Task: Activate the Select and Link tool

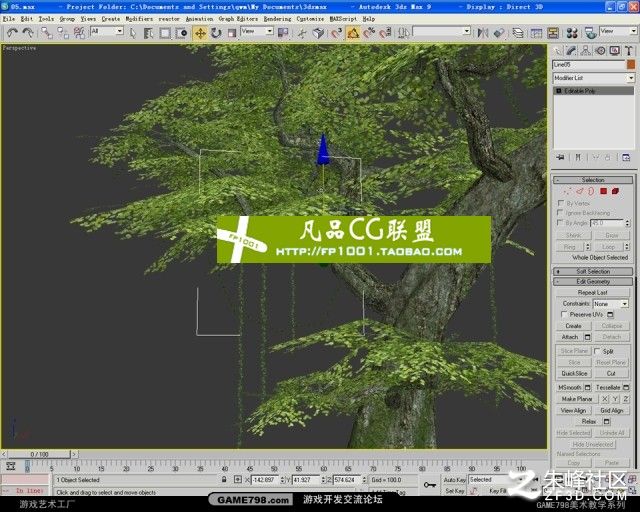Action: pos(47,33)
